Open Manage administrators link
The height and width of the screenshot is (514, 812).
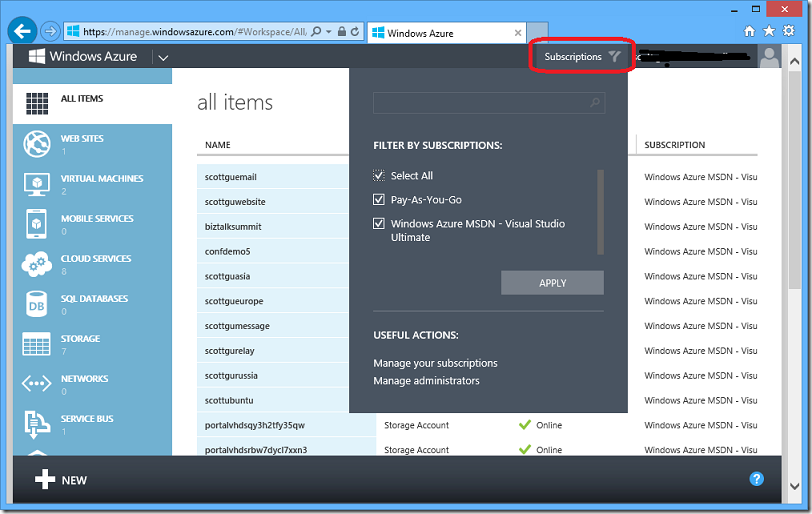(x=426, y=380)
